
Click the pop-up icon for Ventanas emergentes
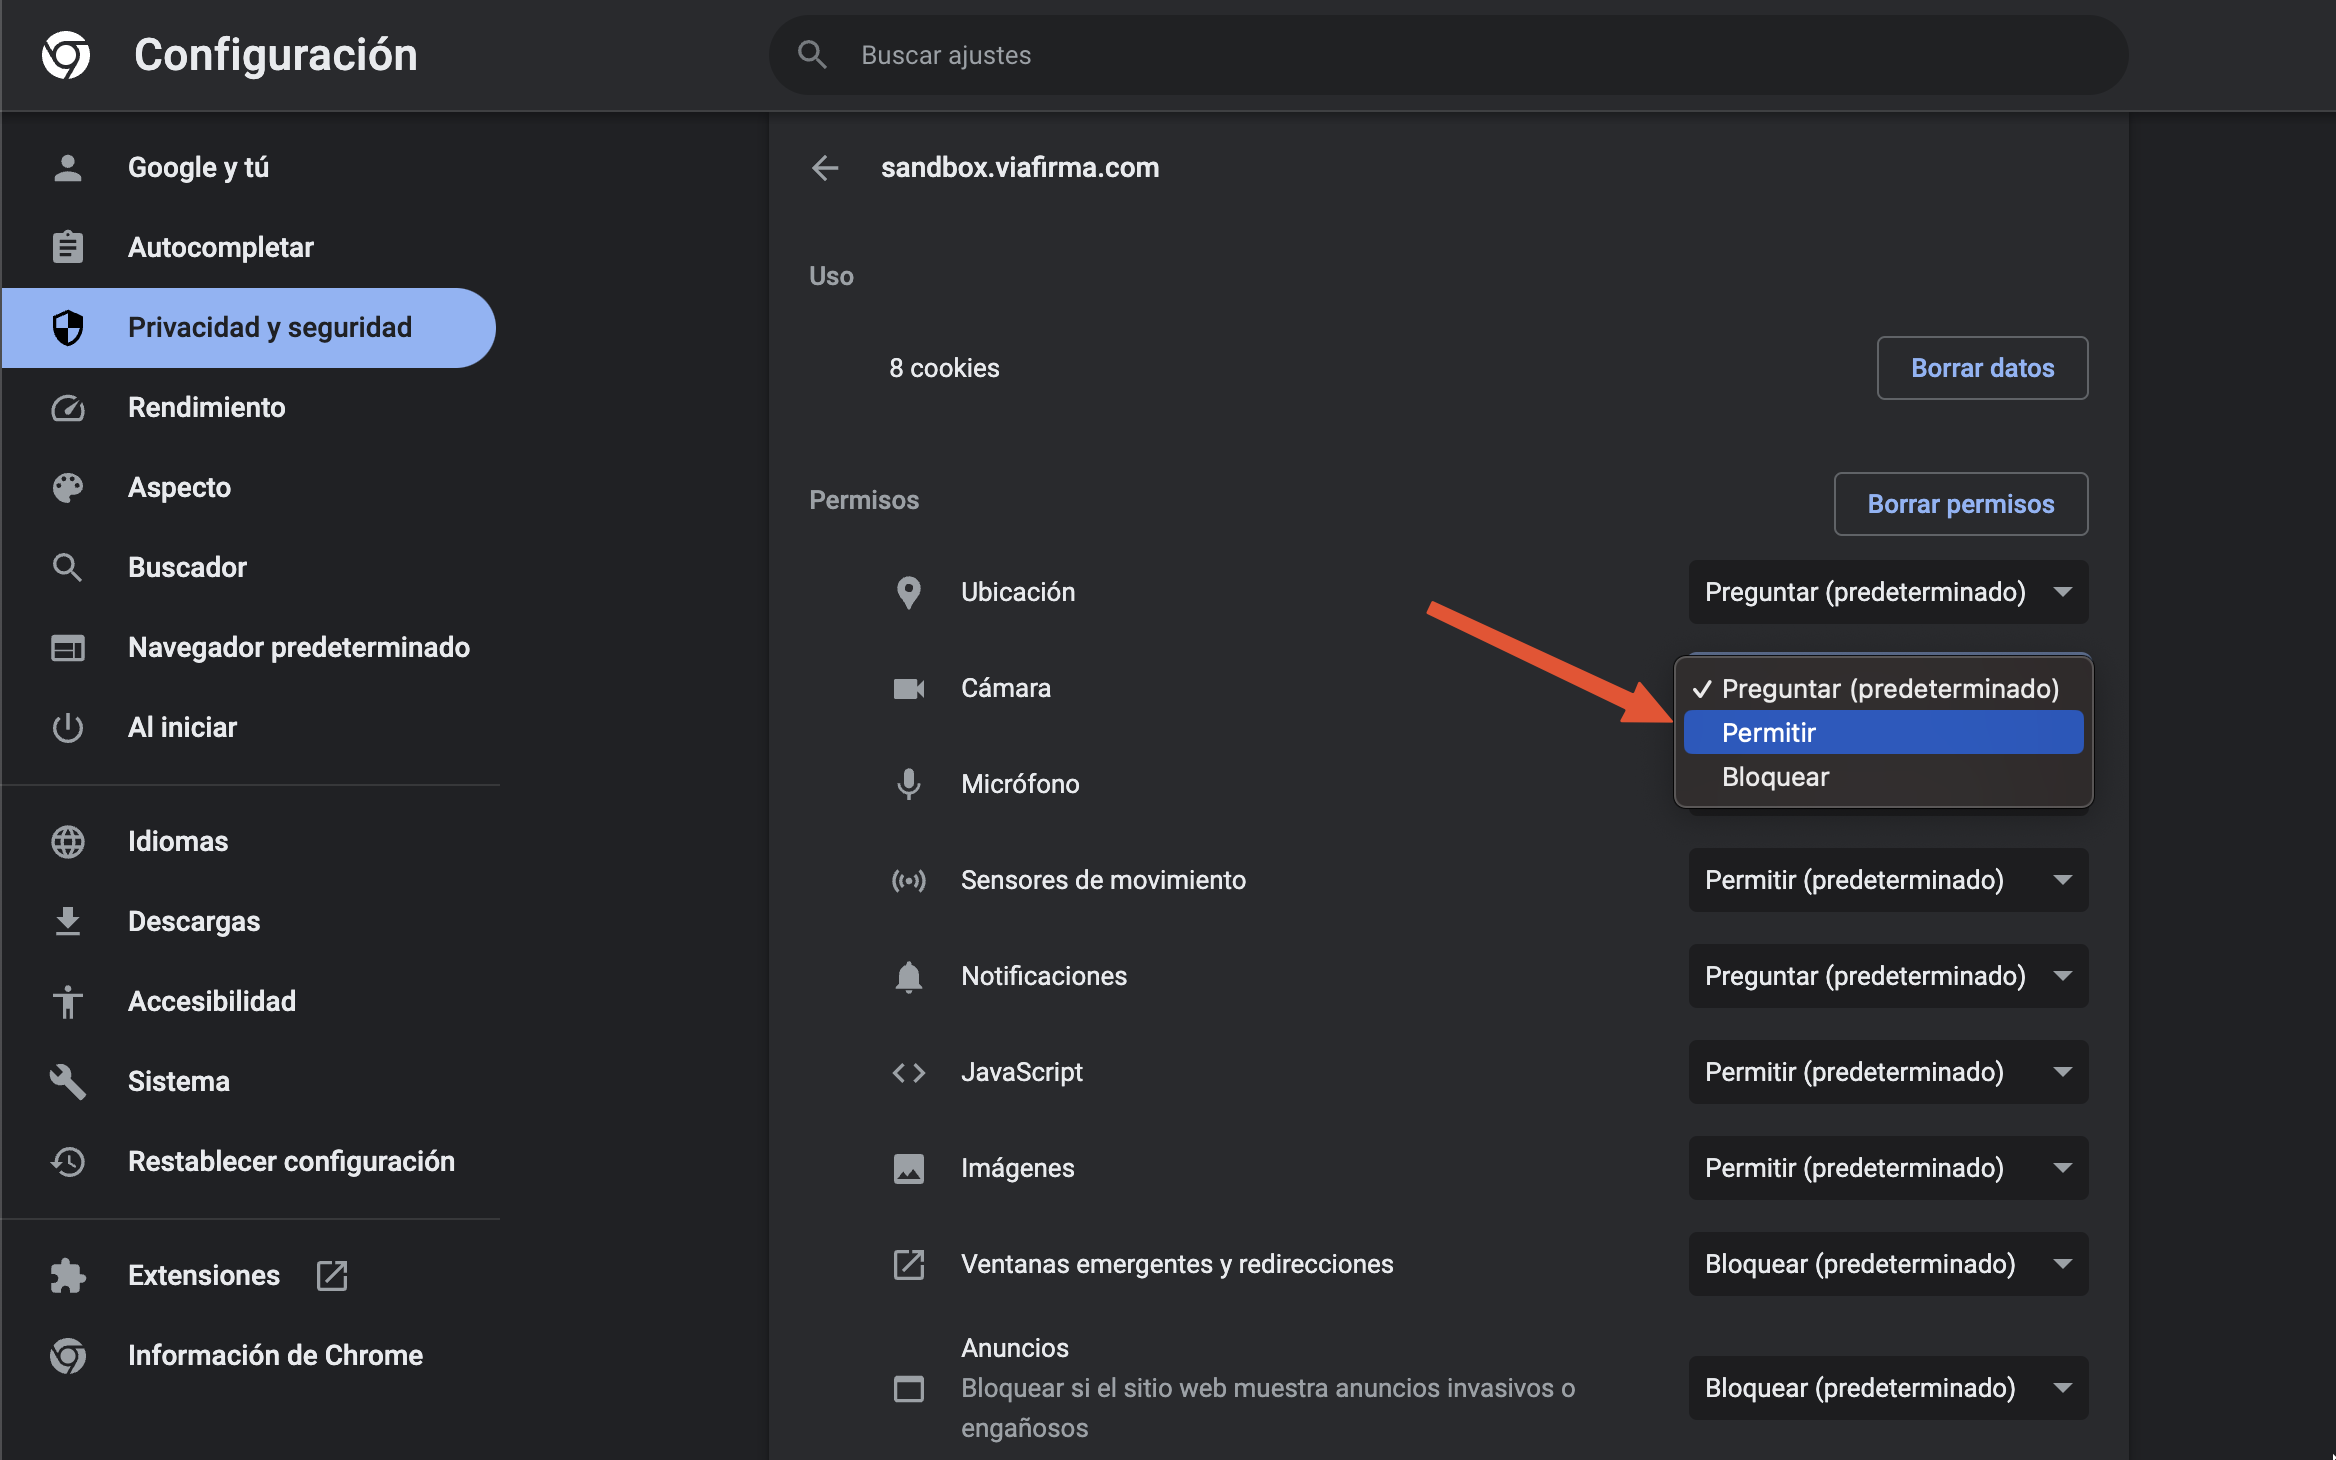click(909, 1264)
